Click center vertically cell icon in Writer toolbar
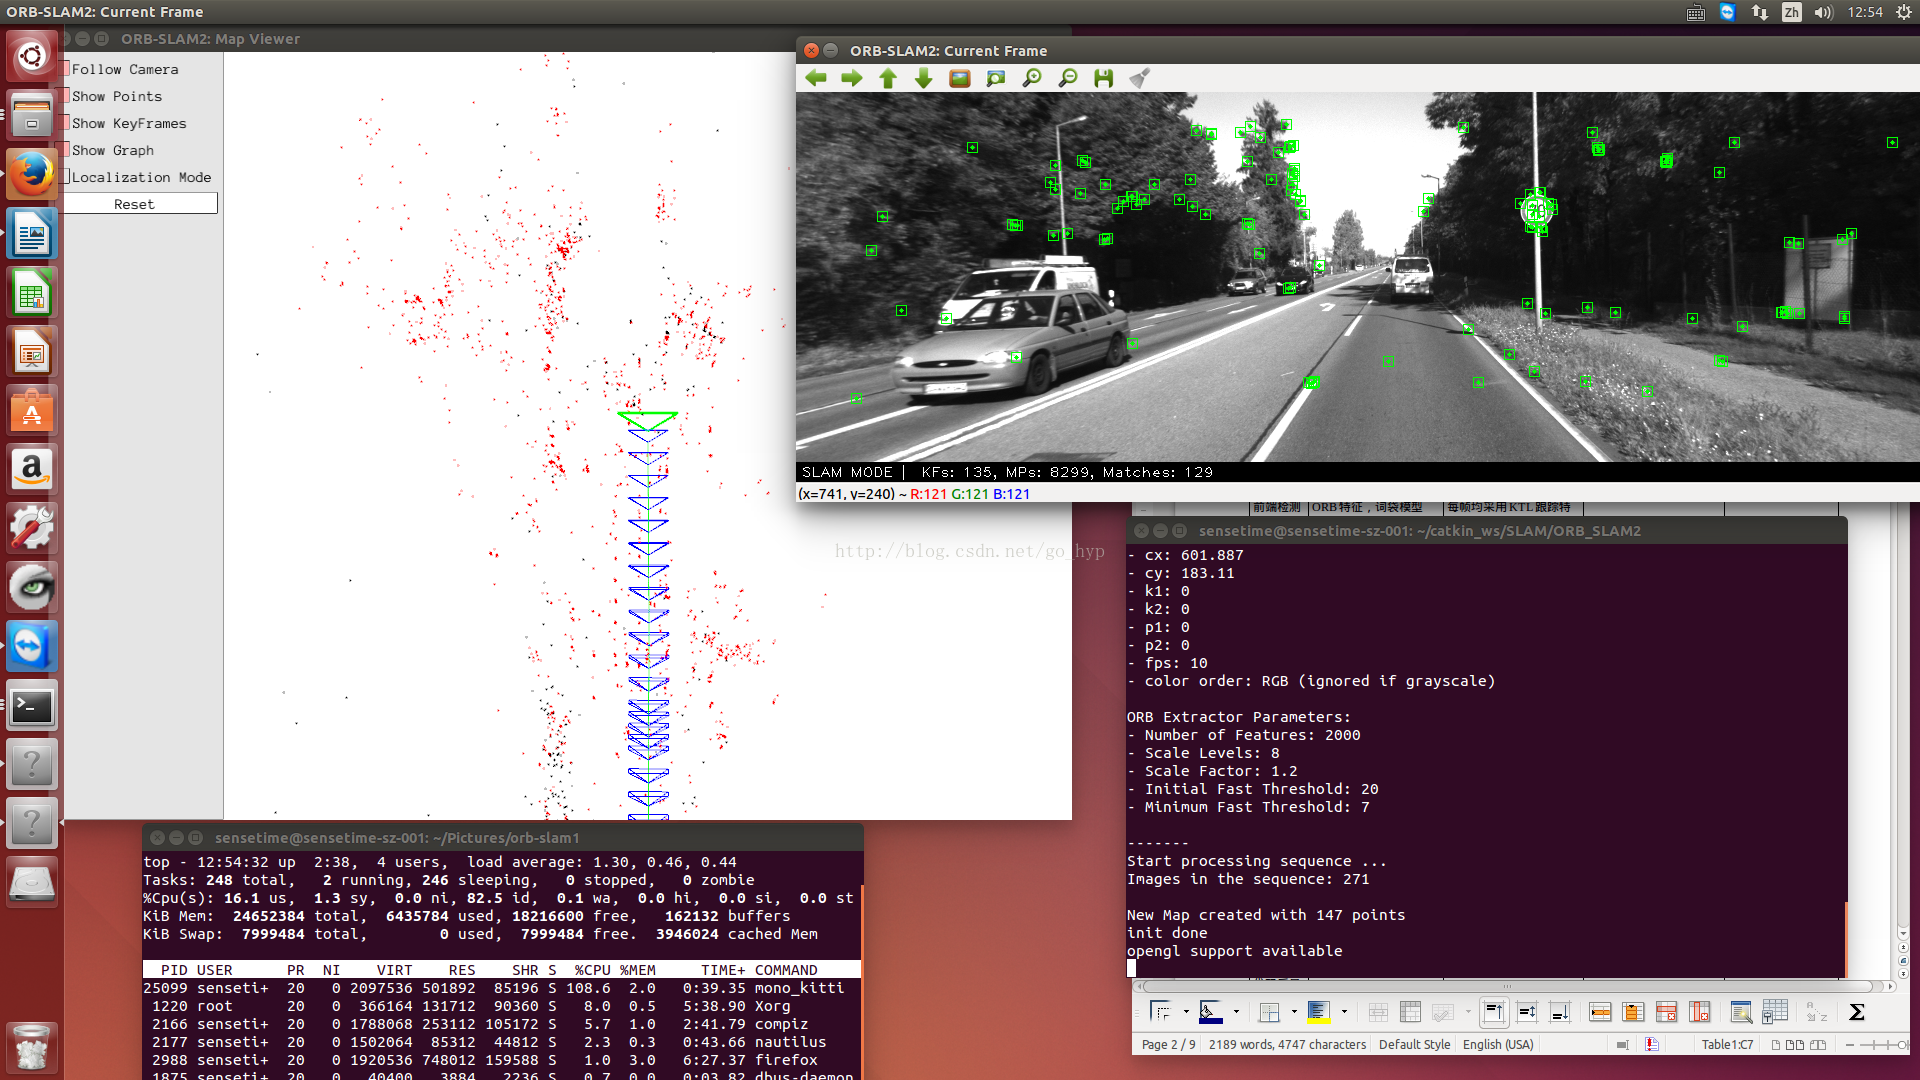Viewport: 1920px width, 1080px height. coord(1527,1012)
